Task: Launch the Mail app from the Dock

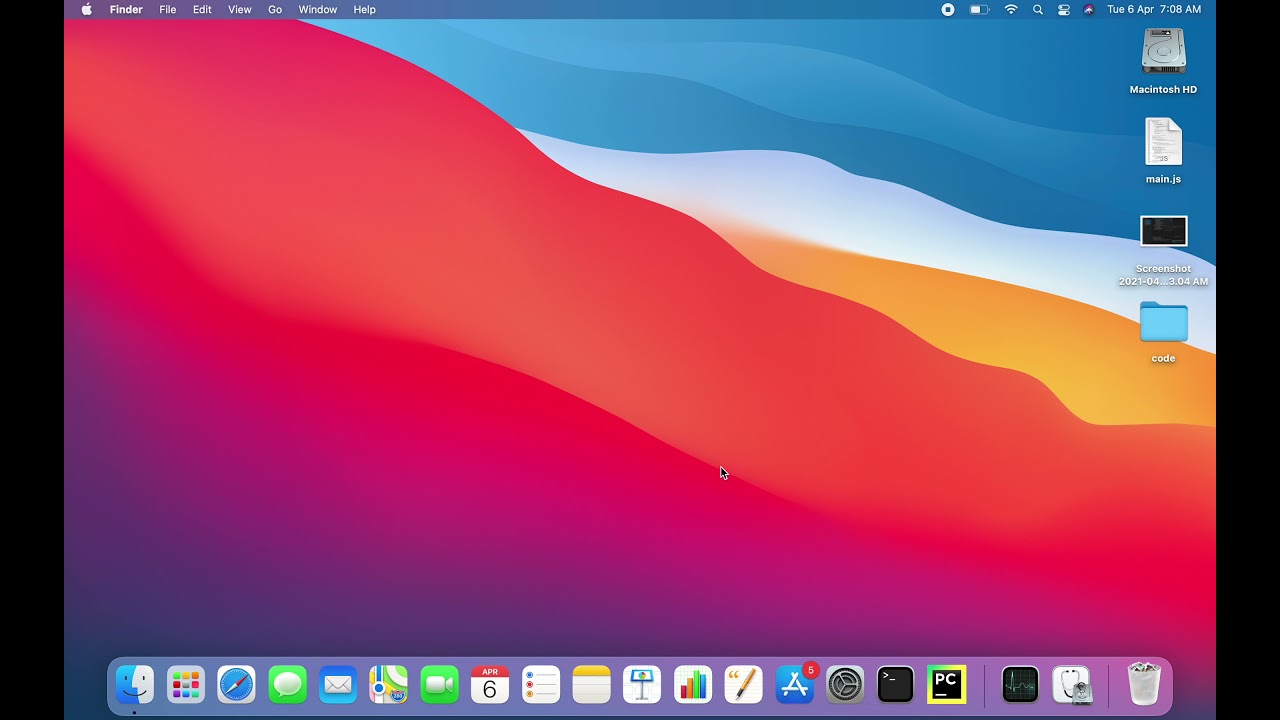Action: pyautogui.click(x=338, y=685)
